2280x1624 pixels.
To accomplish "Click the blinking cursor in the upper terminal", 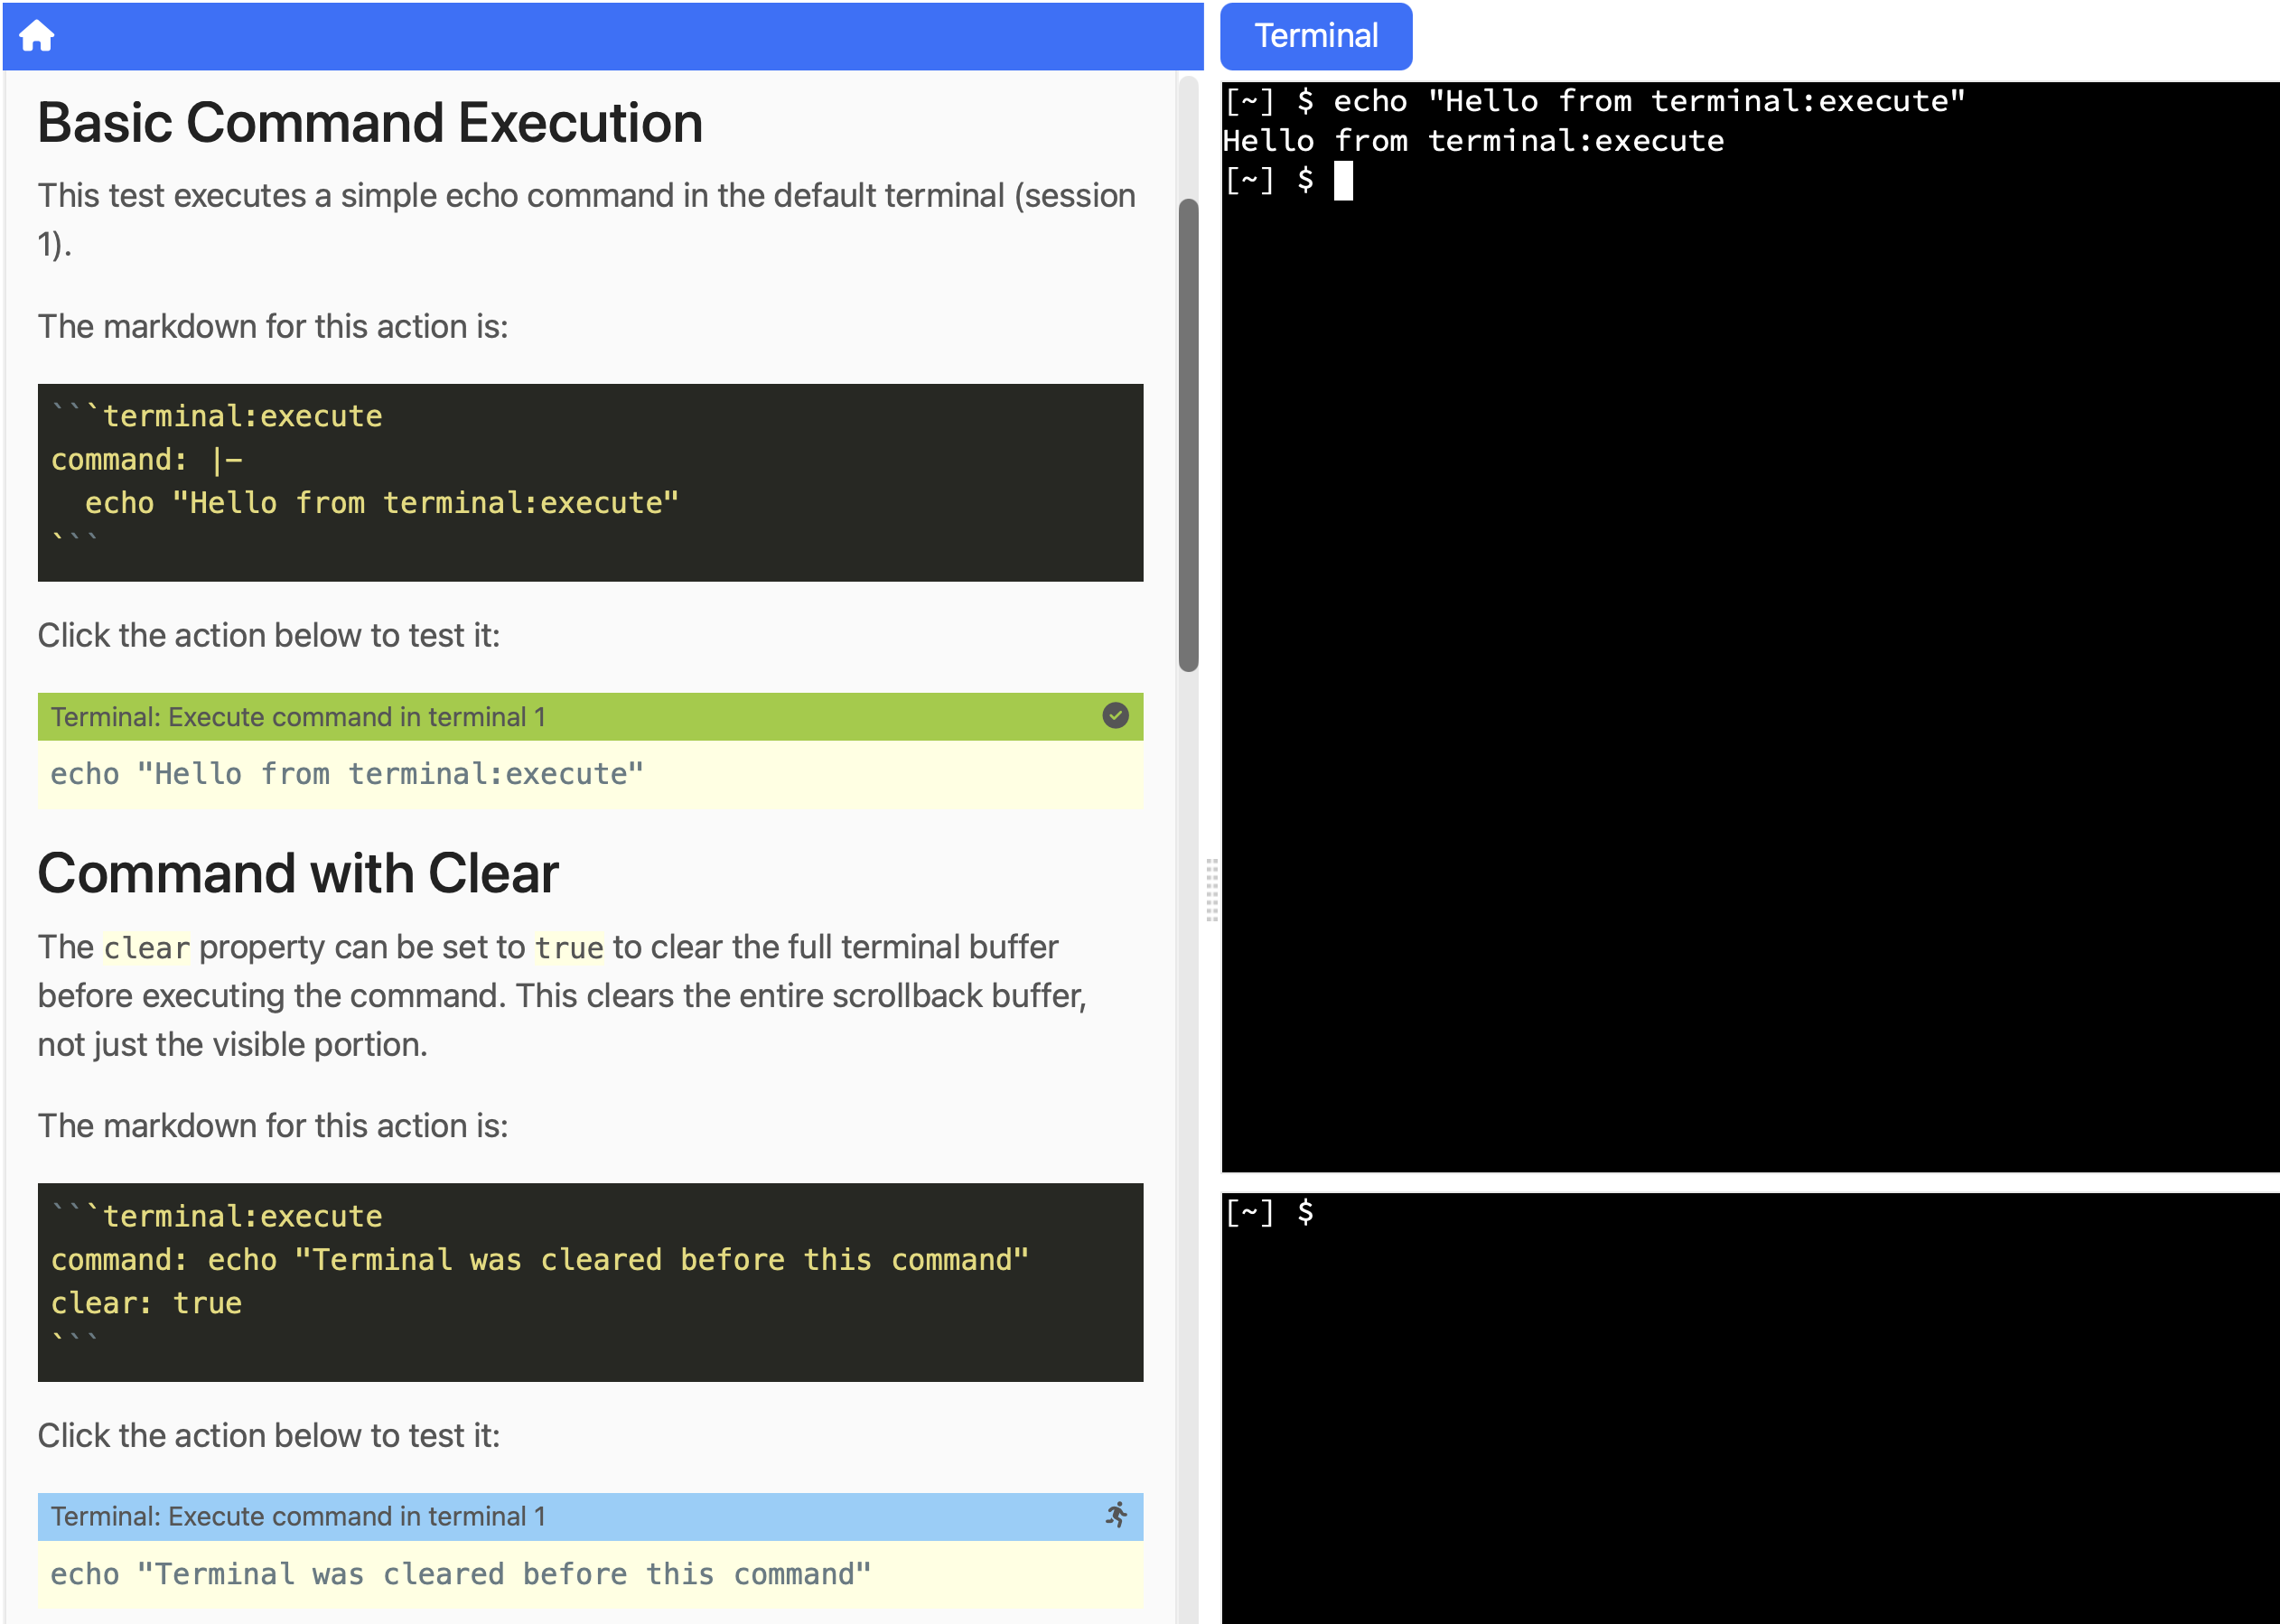I will 1343,182.
